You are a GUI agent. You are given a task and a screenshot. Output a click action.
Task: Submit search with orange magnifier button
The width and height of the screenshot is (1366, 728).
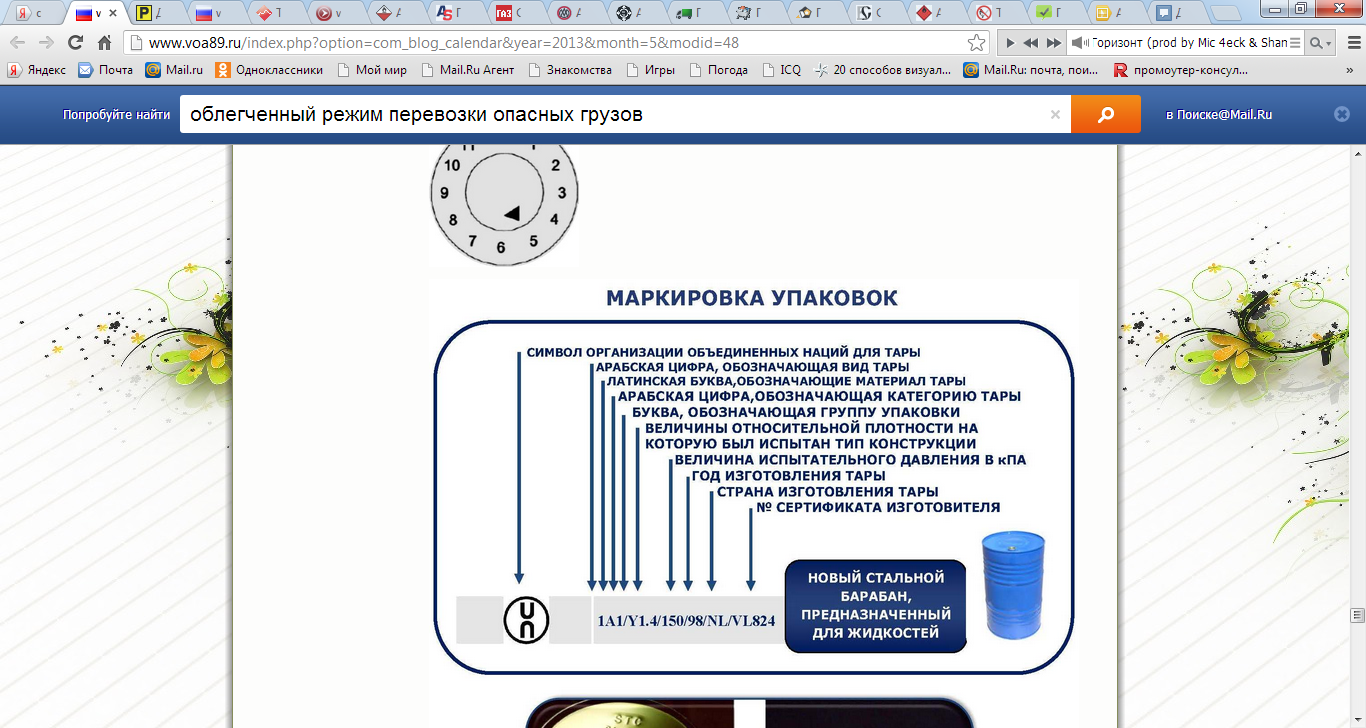(x=1106, y=114)
